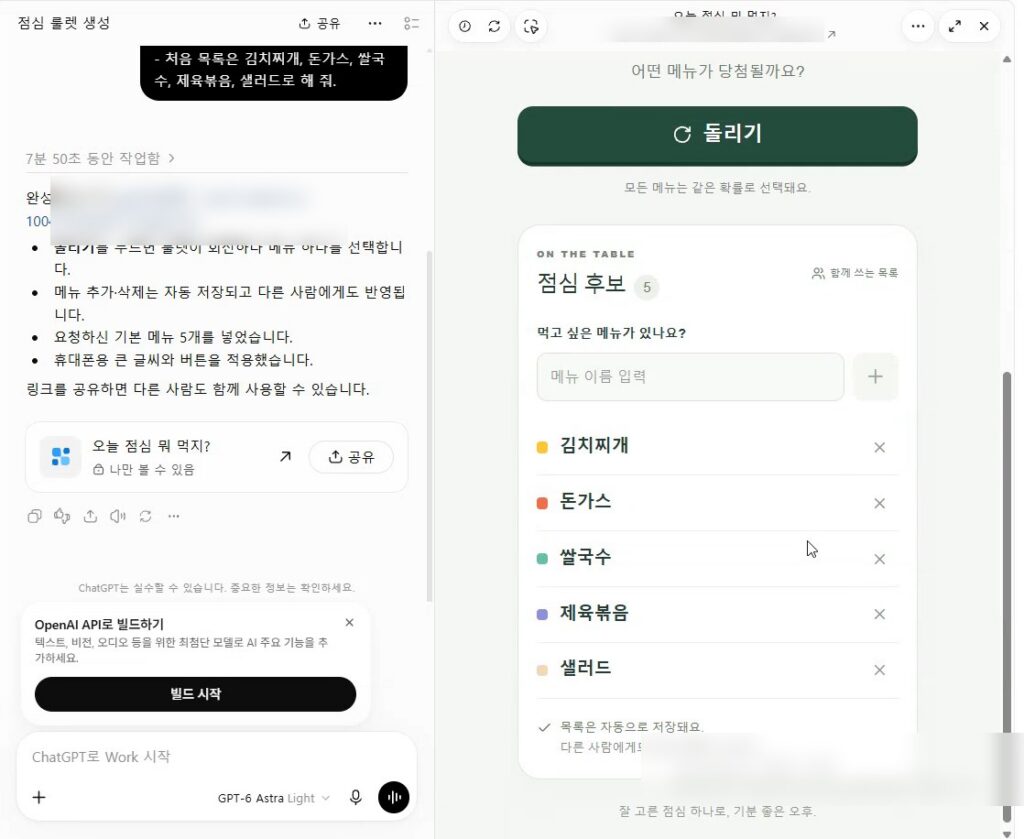Expand the preview panel to fullscreen
The height and width of the screenshot is (839, 1024).
click(x=955, y=26)
